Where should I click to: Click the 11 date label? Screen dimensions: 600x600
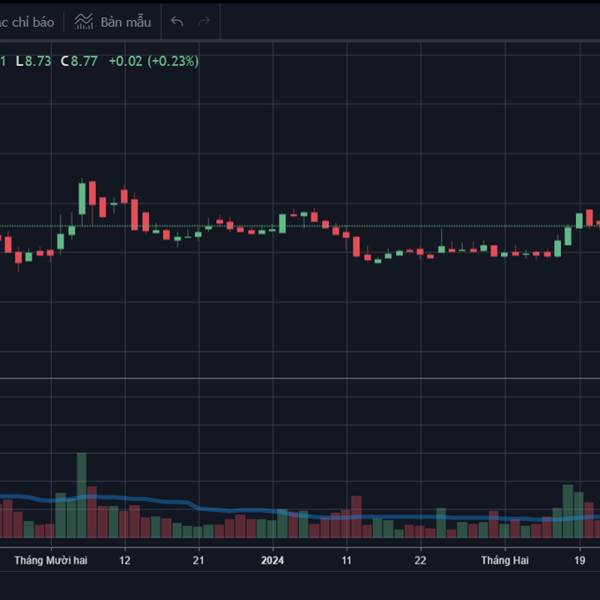(x=346, y=561)
